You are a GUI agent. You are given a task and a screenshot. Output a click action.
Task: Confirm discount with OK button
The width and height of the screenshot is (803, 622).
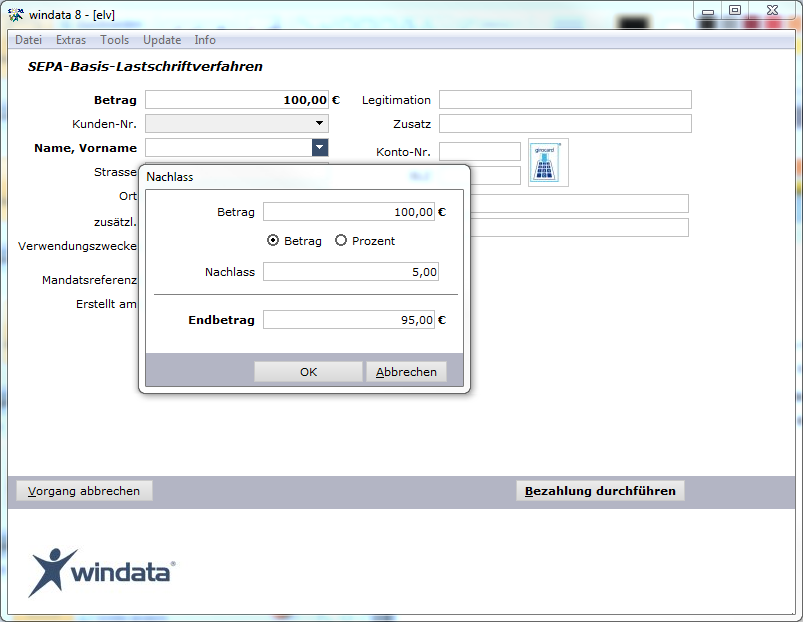[308, 372]
